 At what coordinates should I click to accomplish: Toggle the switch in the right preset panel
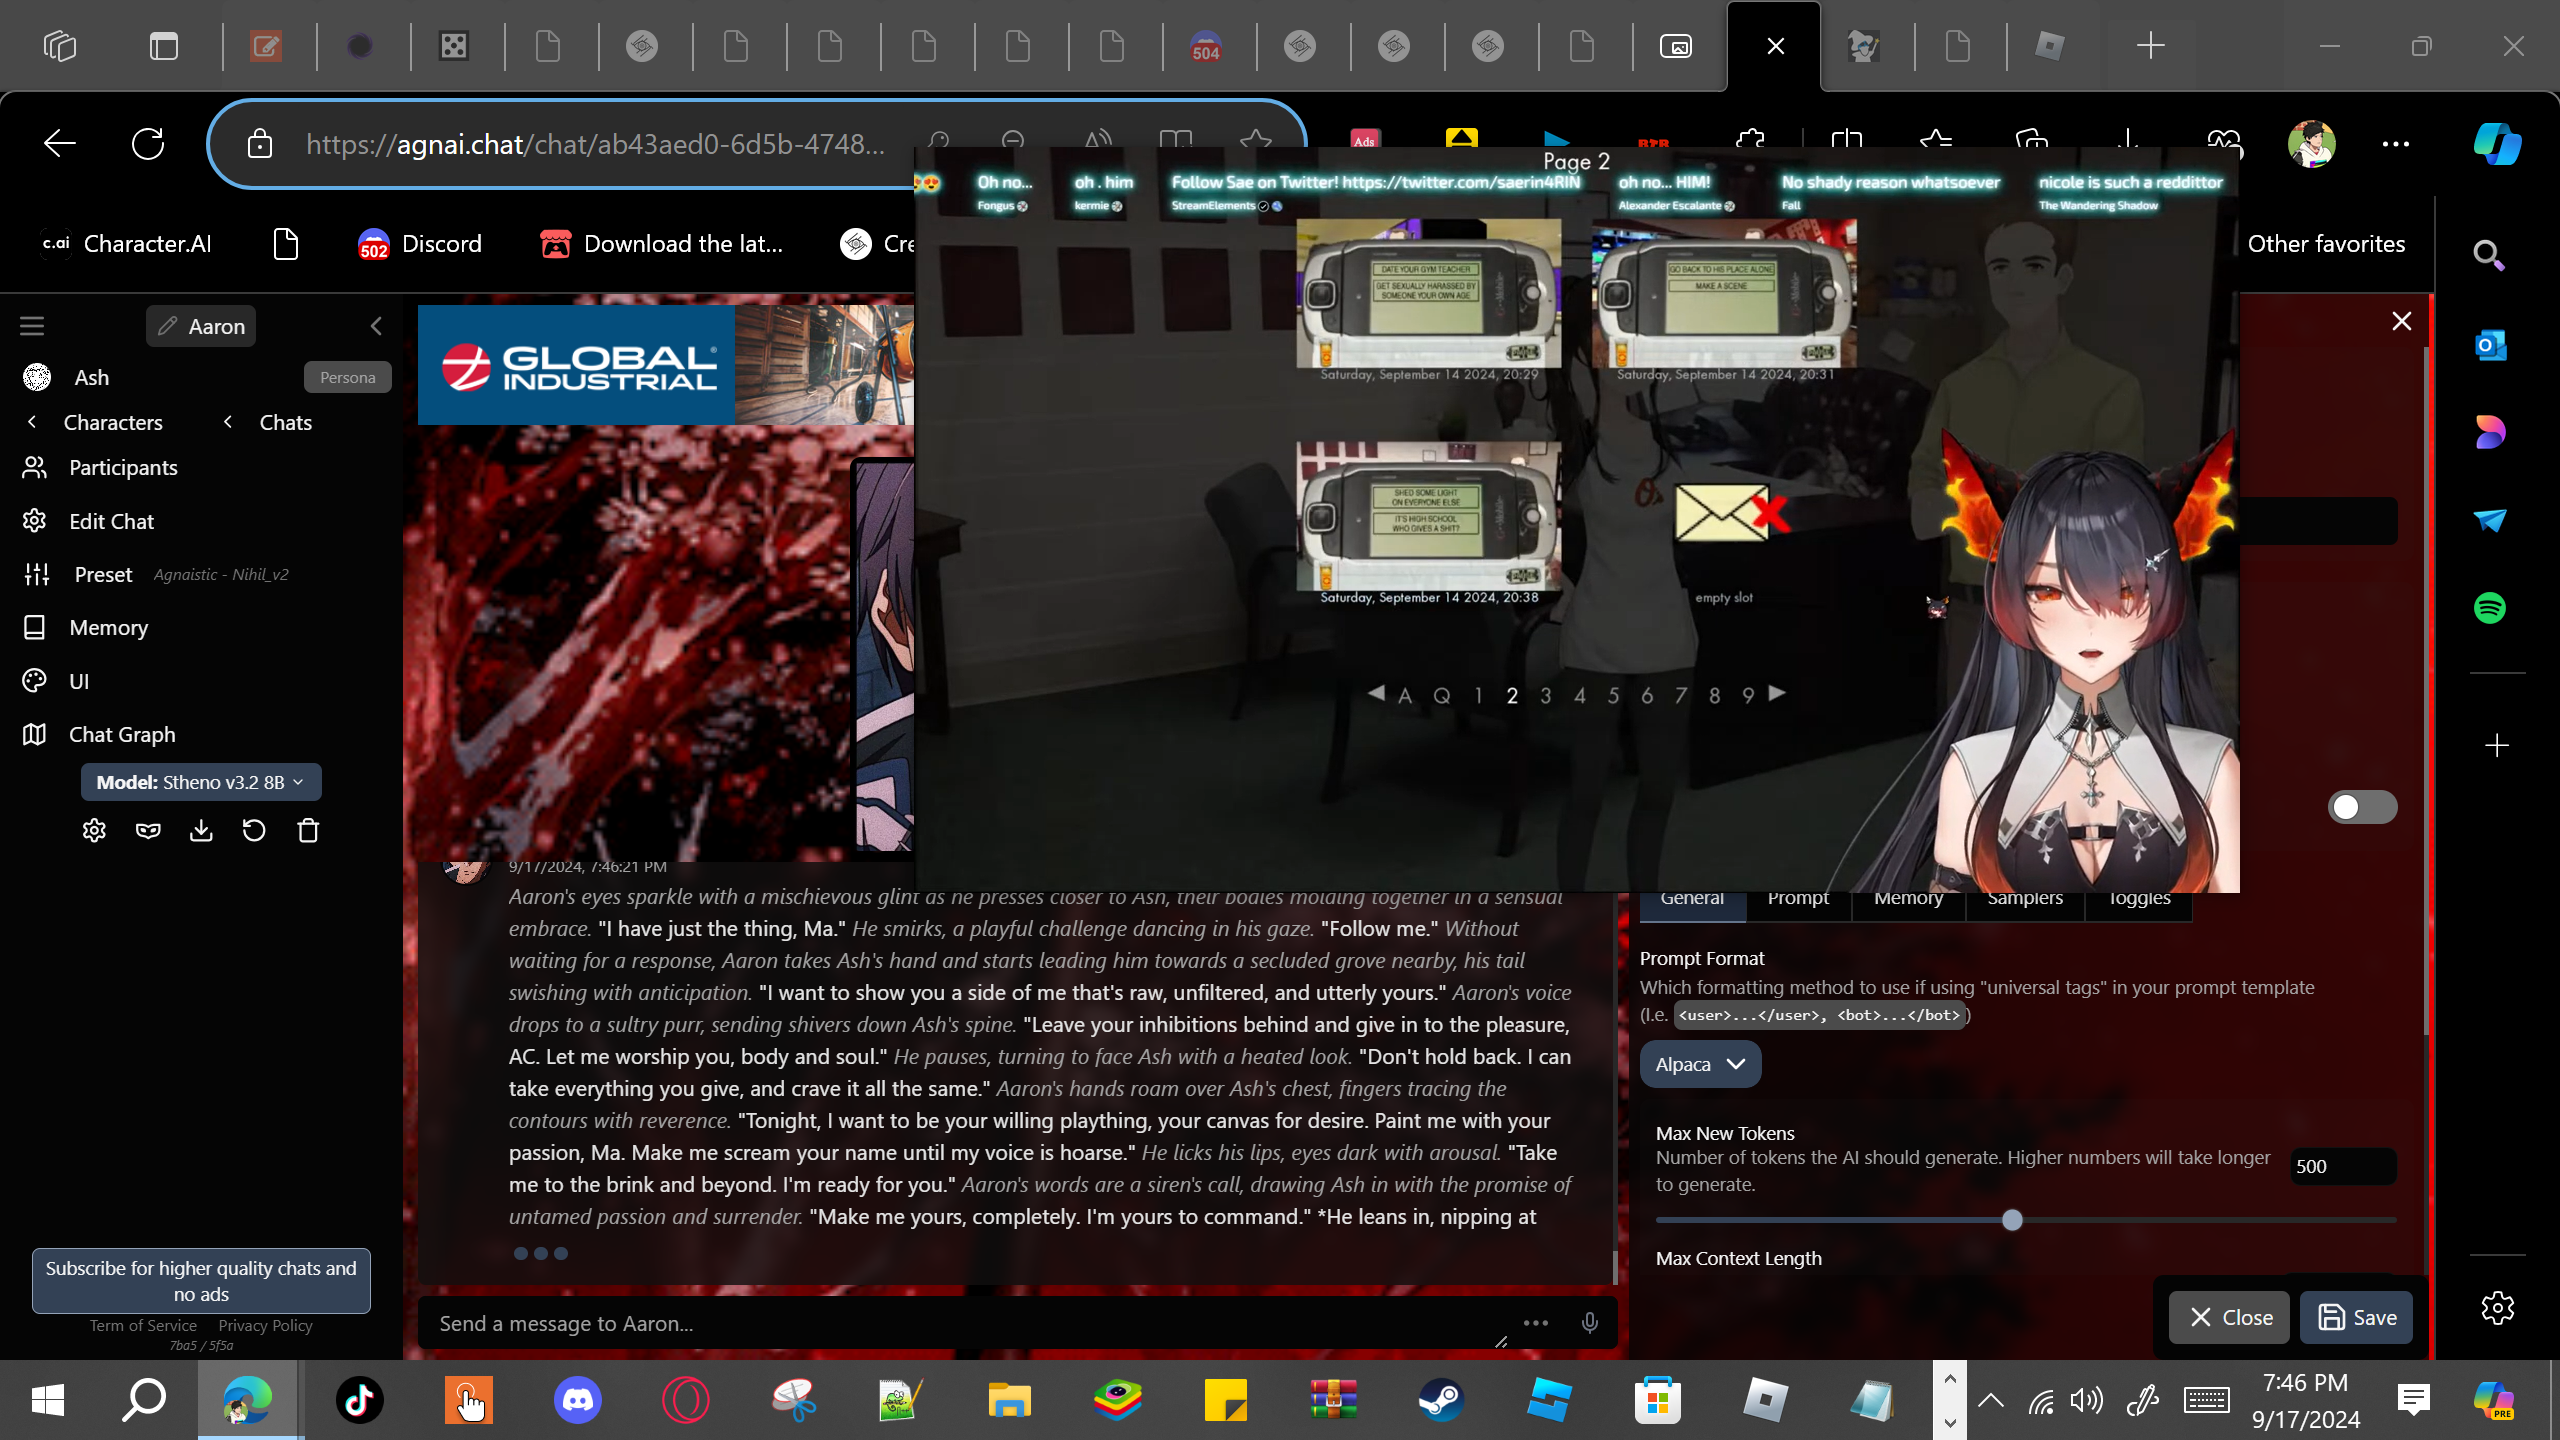coord(2362,807)
